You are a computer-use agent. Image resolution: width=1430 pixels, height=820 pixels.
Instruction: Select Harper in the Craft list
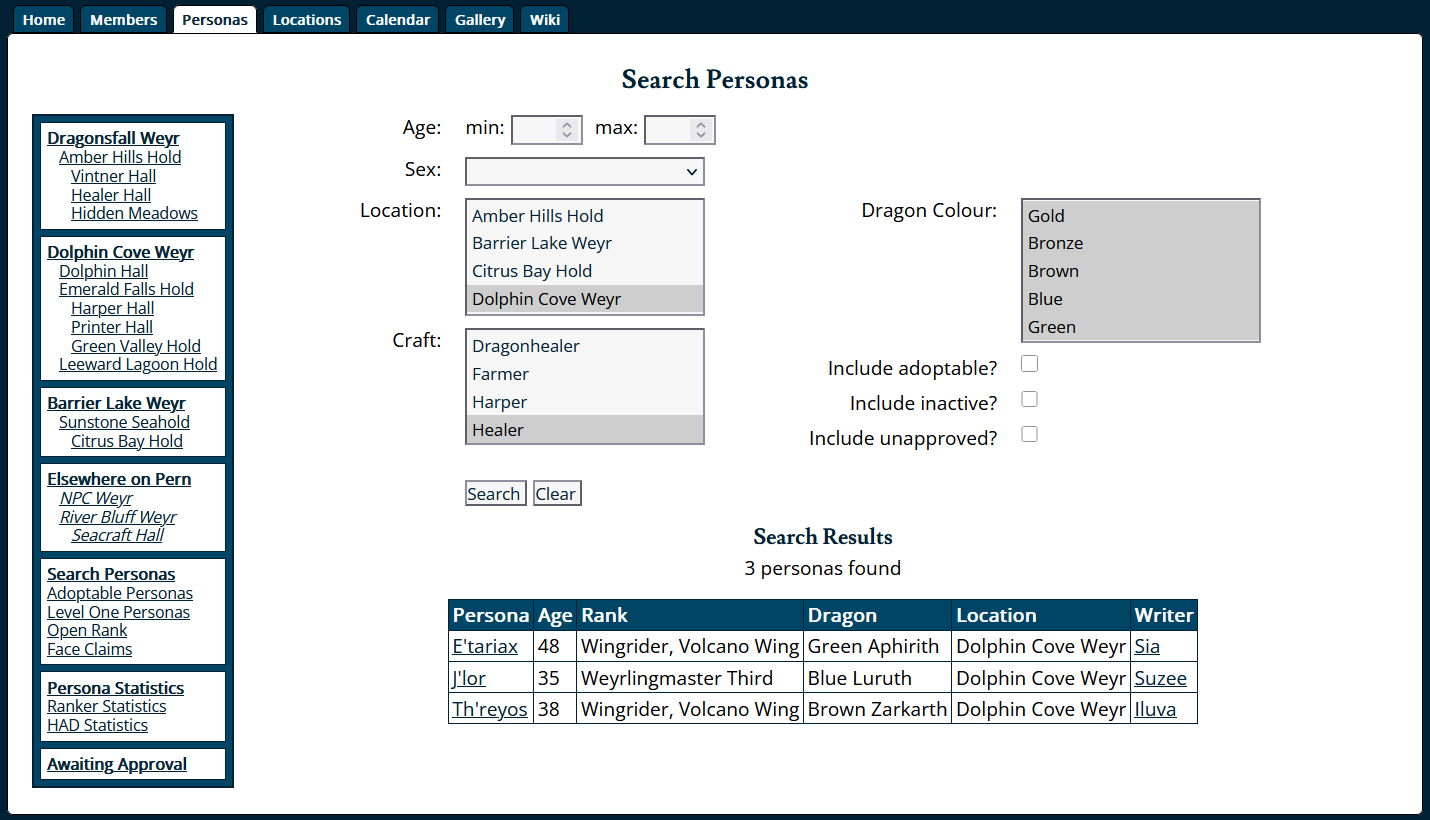585,402
